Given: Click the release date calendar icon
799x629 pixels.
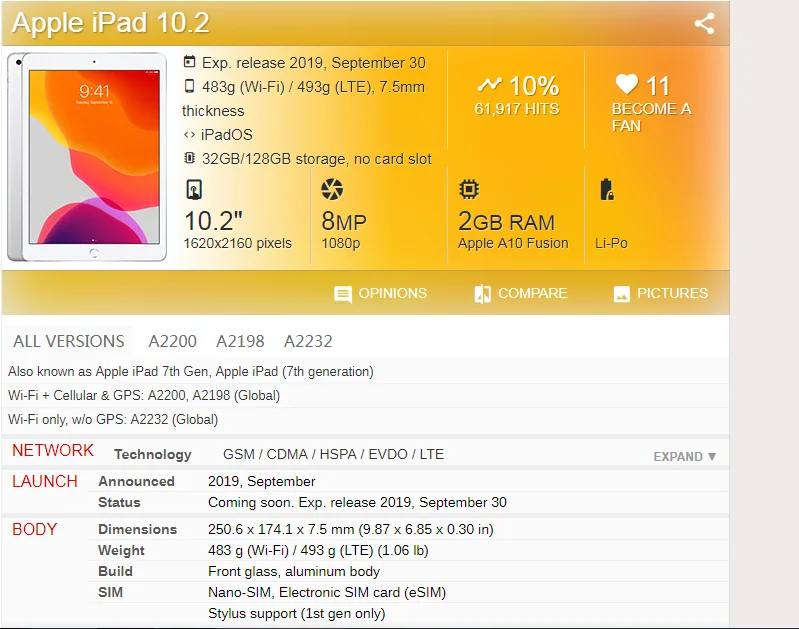Looking at the screenshot, I should (189, 62).
